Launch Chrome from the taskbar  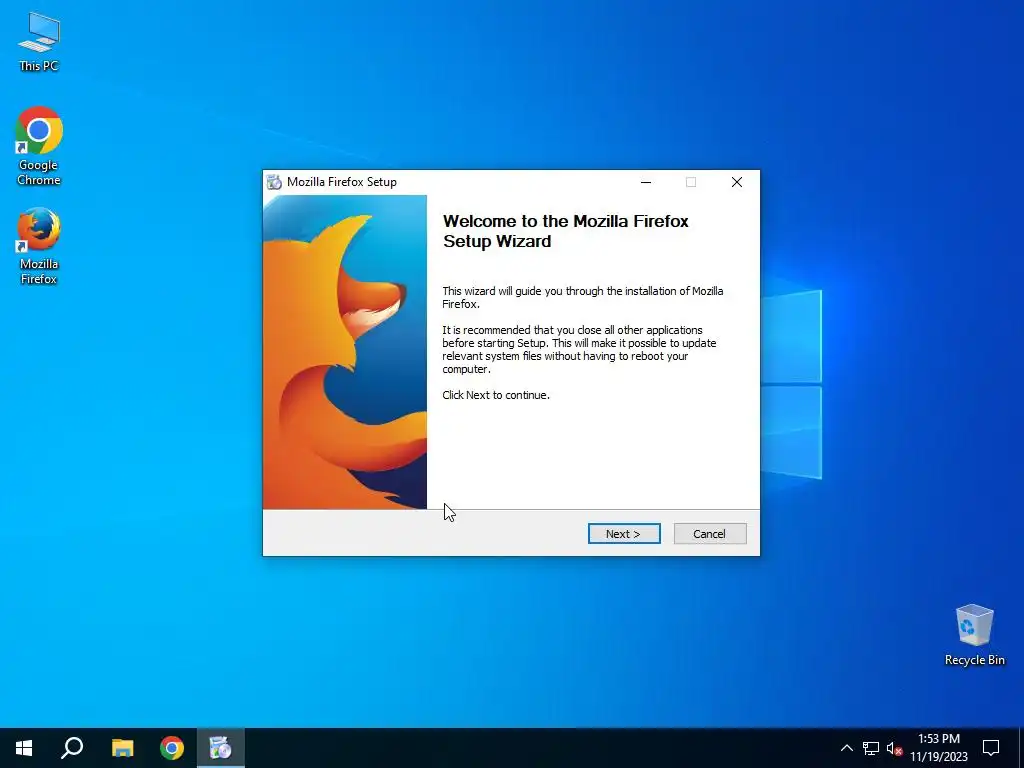coord(172,748)
